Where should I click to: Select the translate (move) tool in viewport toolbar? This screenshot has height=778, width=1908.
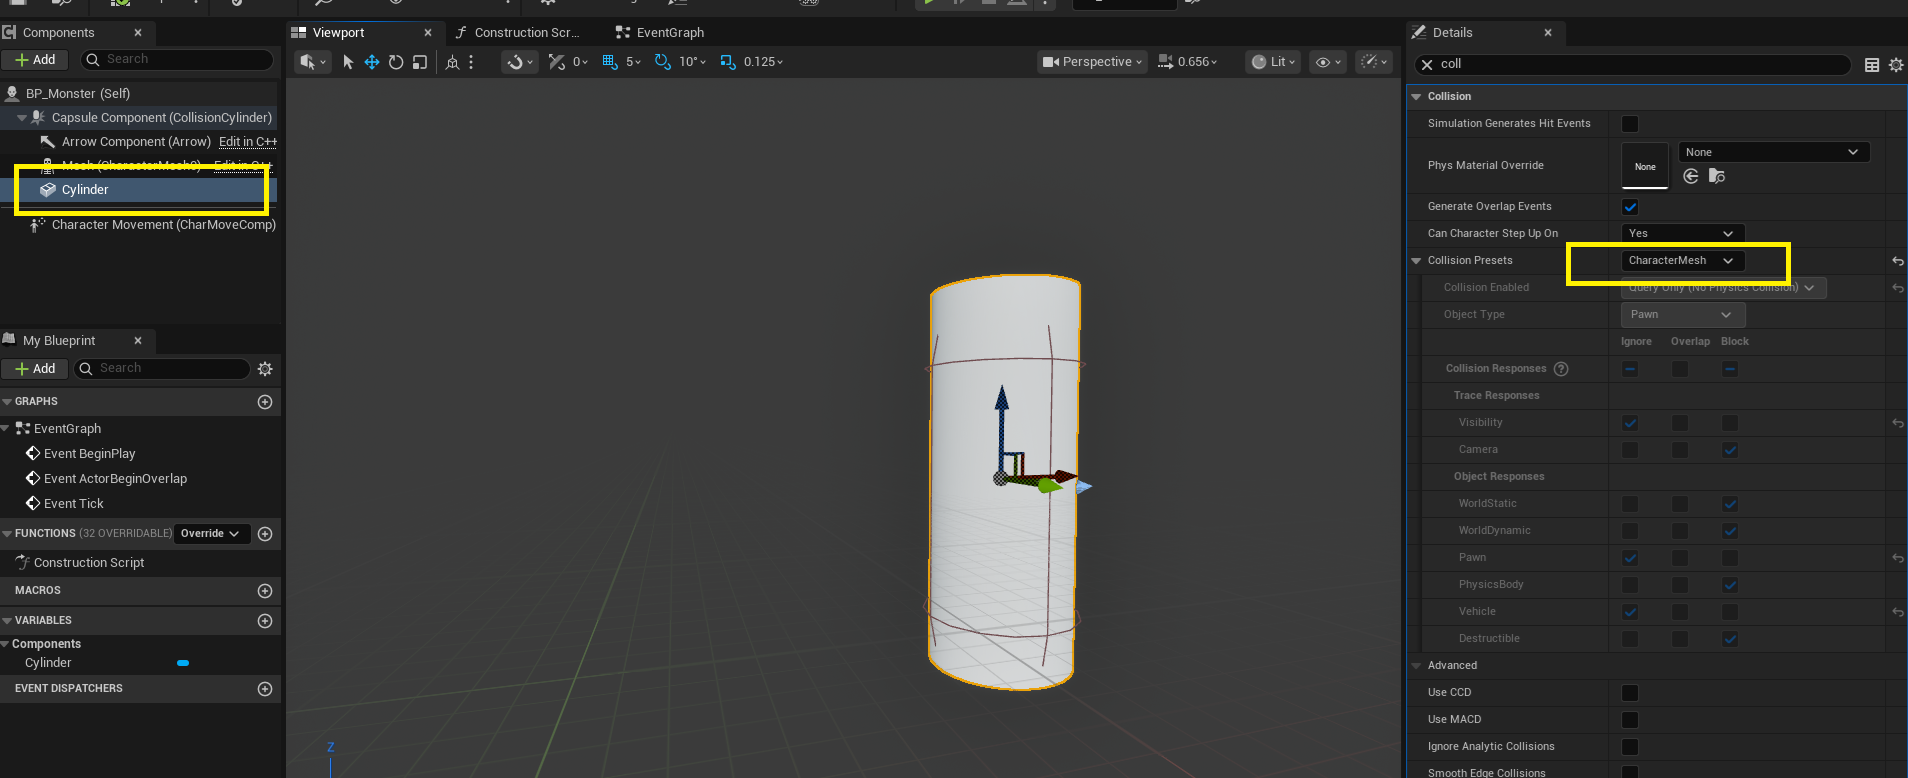click(371, 62)
